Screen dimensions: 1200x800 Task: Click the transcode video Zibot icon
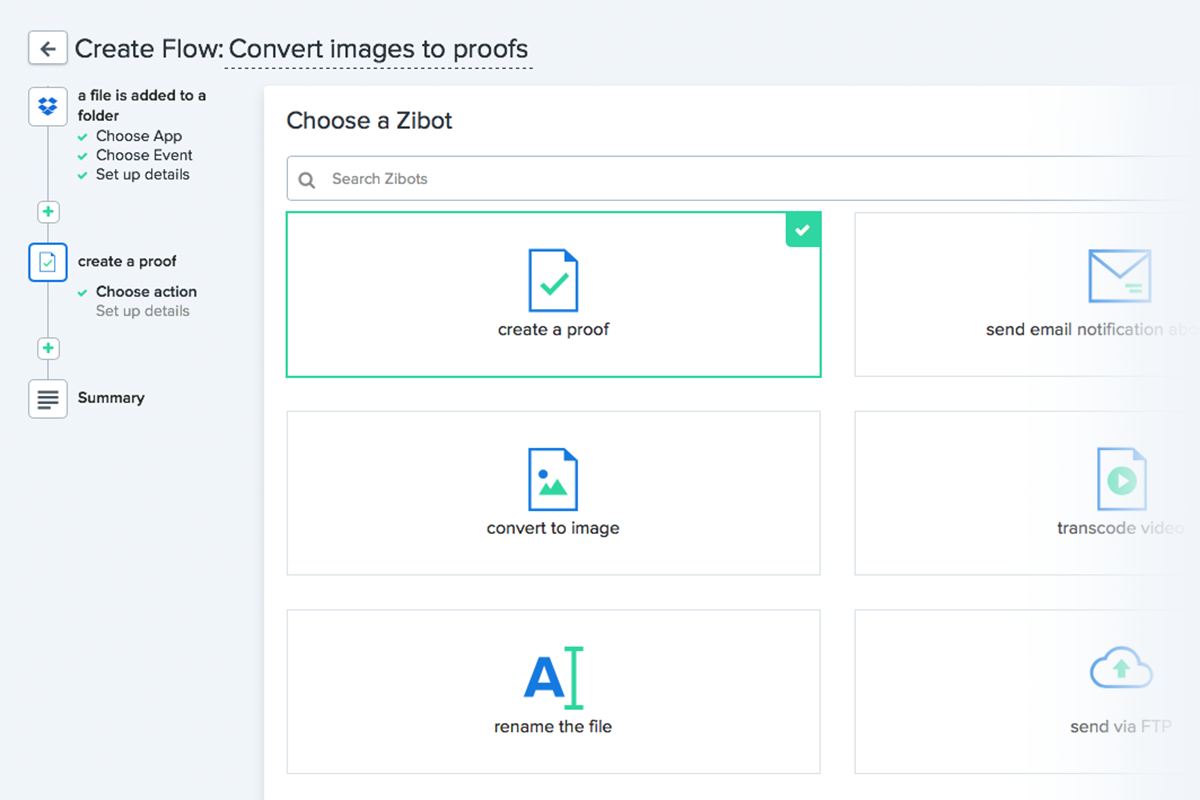coord(1121,477)
